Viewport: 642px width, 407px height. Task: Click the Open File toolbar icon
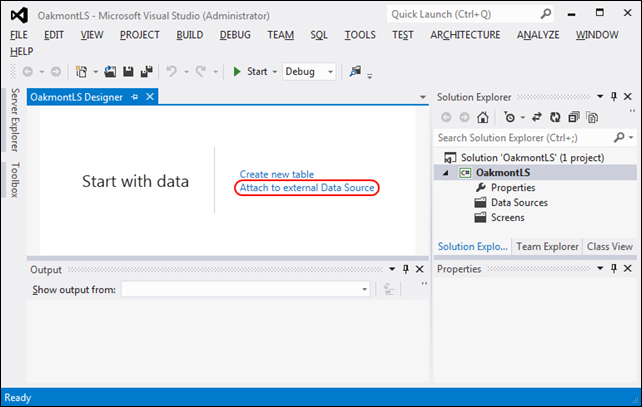[110, 72]
